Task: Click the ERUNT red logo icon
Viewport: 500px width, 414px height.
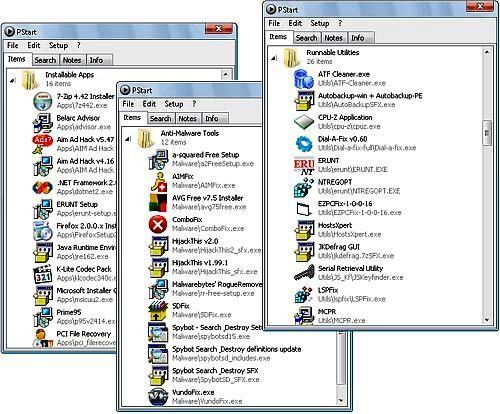Action: (304, 166)
